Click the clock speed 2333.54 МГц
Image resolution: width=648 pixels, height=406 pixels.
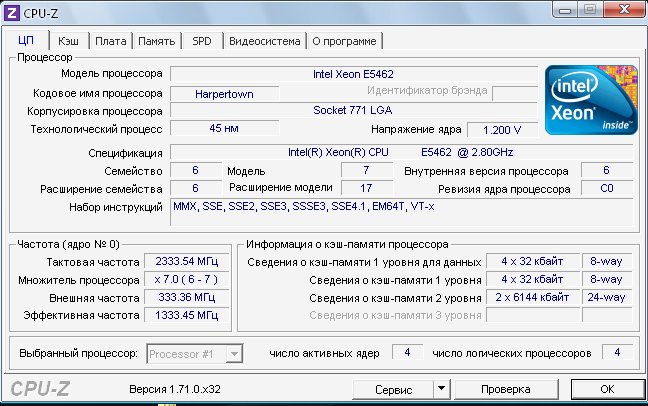187,261
